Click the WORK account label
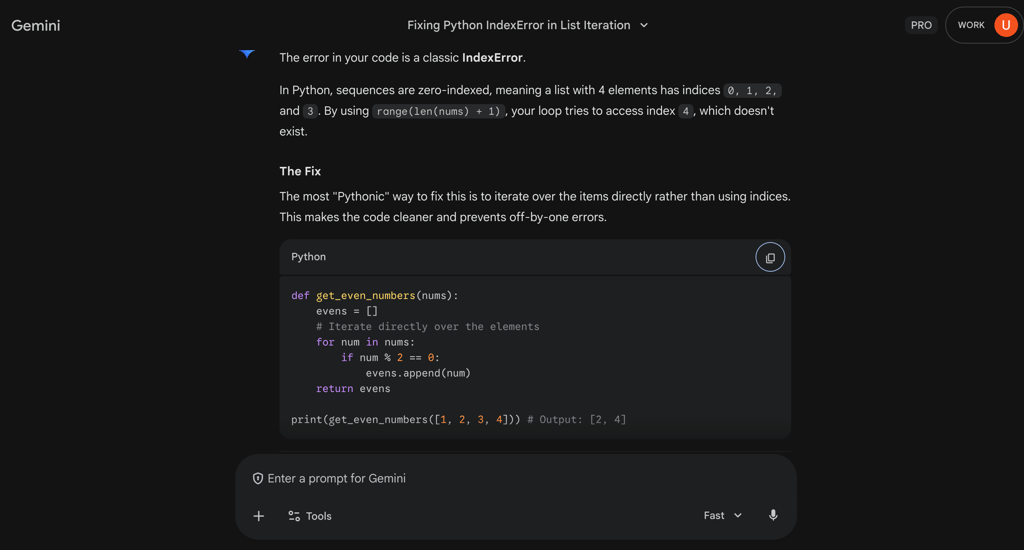The image size is (1024, 550). click(970, 25)
